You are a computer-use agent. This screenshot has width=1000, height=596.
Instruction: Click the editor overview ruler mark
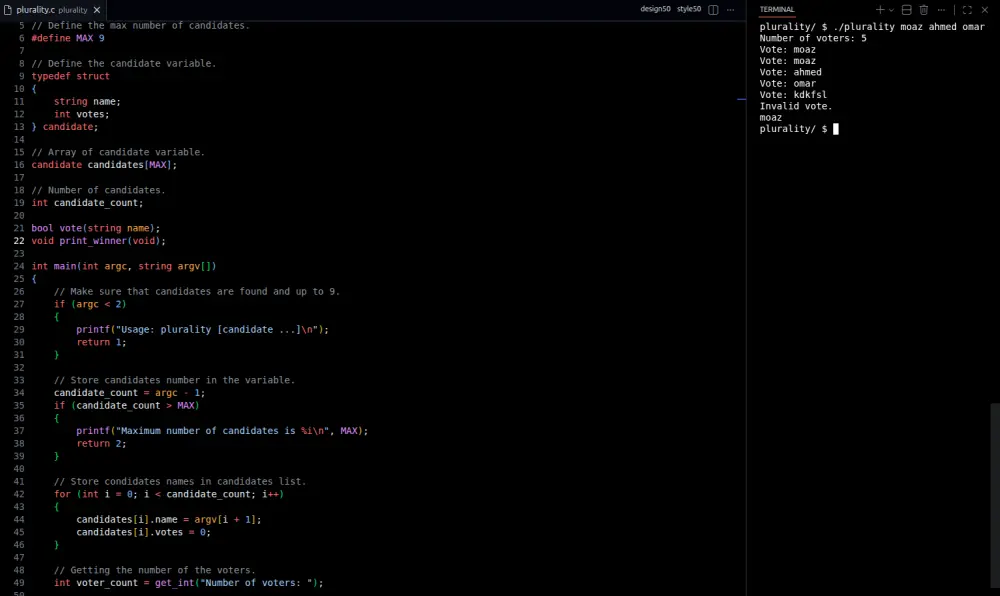(741, 99)
